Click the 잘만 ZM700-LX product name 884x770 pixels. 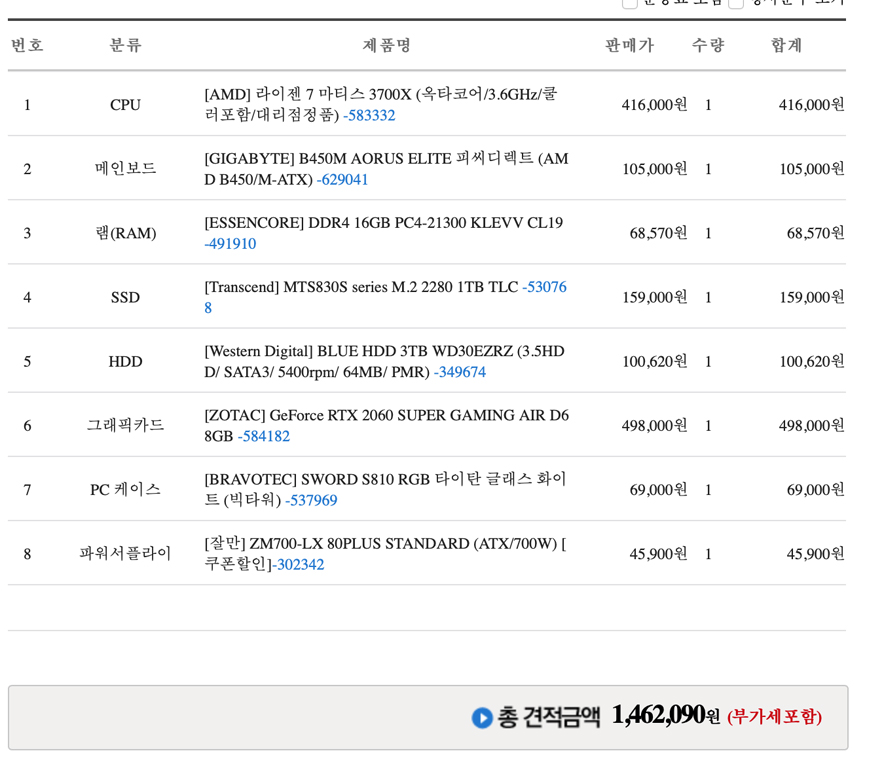(x=385, y=554)
